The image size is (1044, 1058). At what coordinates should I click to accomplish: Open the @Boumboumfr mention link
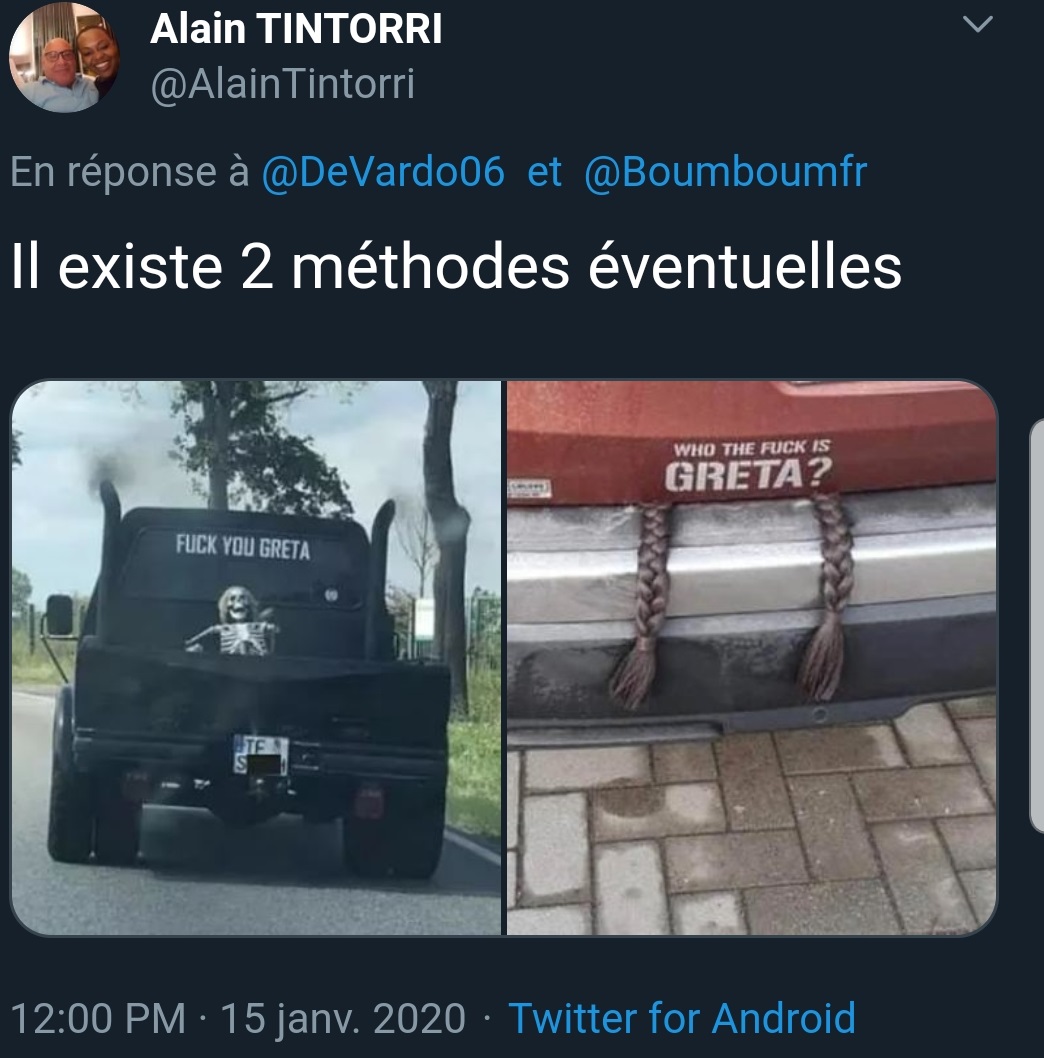[725, 171]
